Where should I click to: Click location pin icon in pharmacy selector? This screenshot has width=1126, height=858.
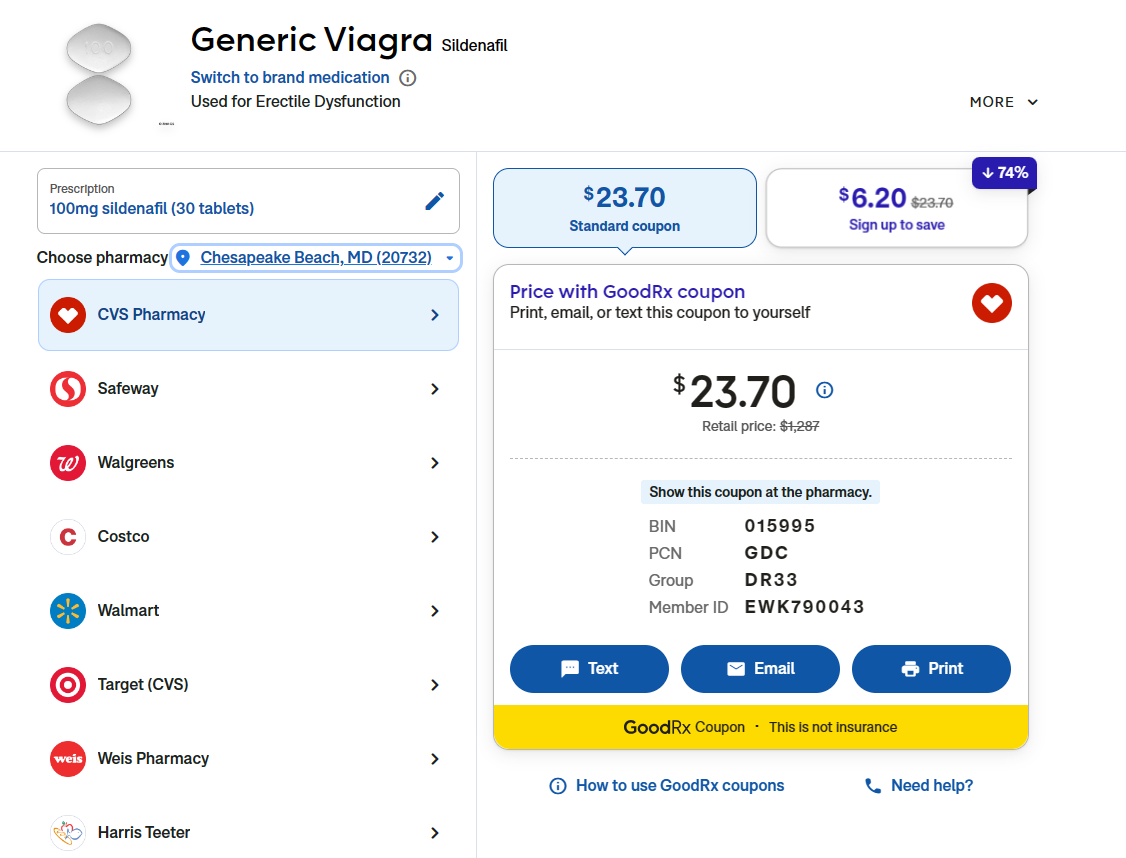pos(183,258)
